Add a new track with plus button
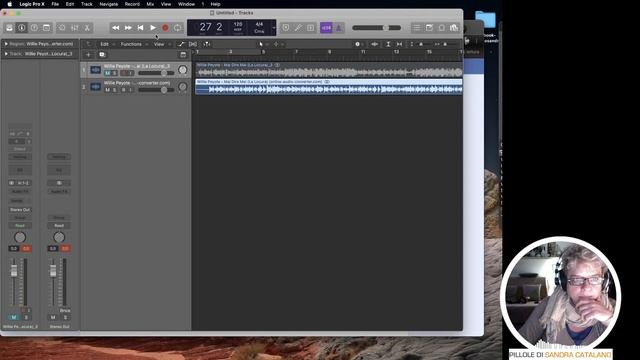The height and width of the screenshot is (360, 640). coord(88,54)
